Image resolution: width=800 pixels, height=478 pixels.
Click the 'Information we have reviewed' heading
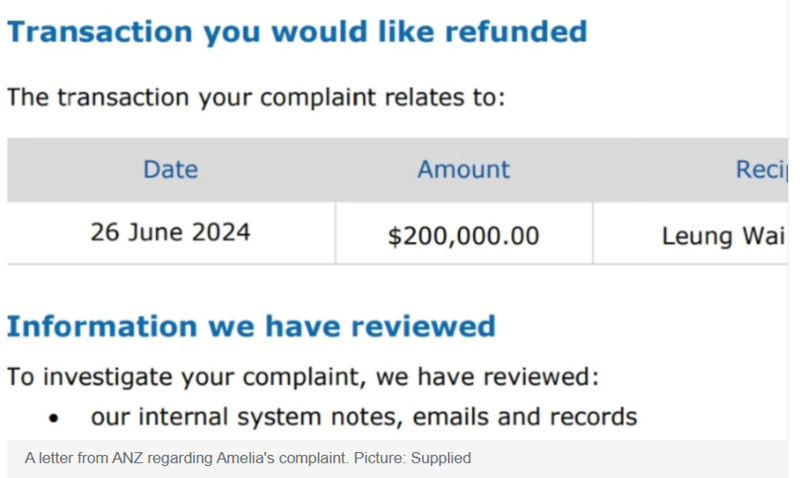point(251,326)
